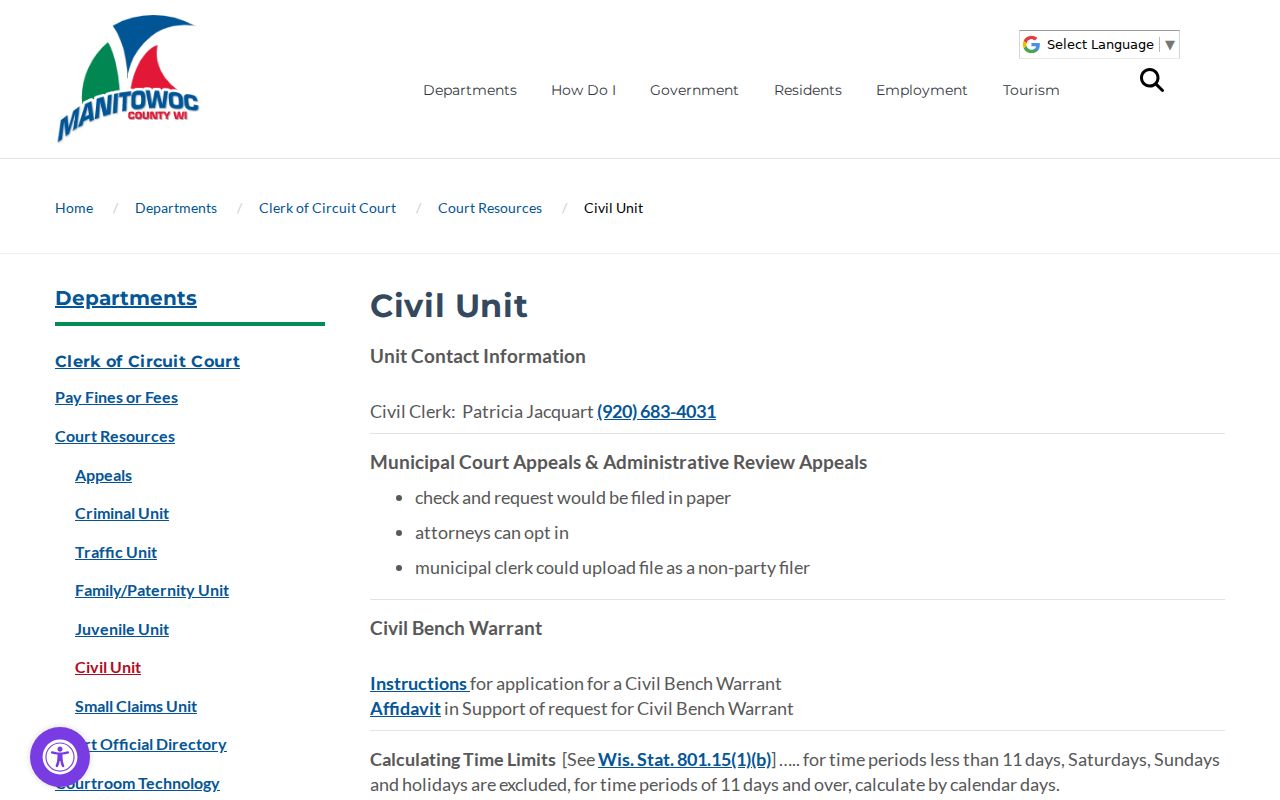This screenshot has height=800, width=1280.
Task: Click the Calculating Time Limits label
Action: tap(463, 760)
